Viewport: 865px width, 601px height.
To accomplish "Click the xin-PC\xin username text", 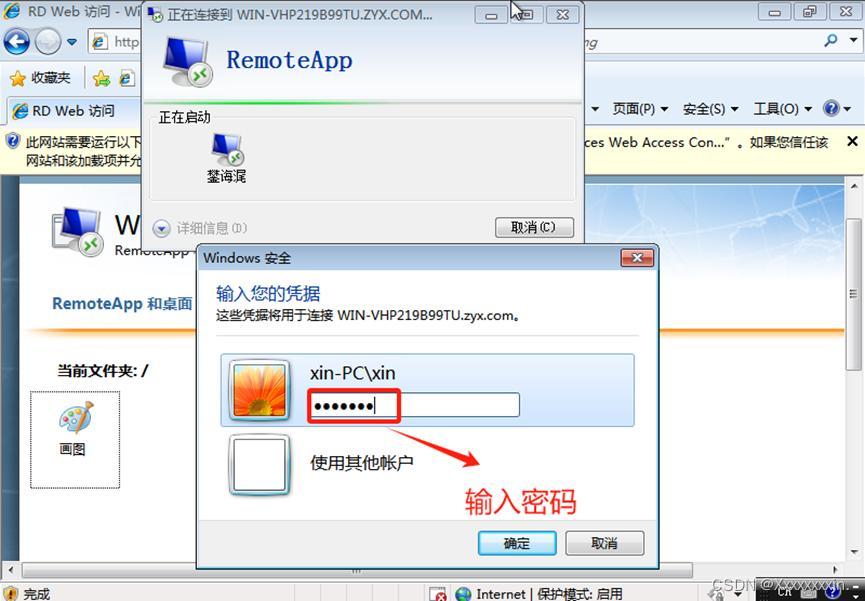I will [x=353, y=374].
